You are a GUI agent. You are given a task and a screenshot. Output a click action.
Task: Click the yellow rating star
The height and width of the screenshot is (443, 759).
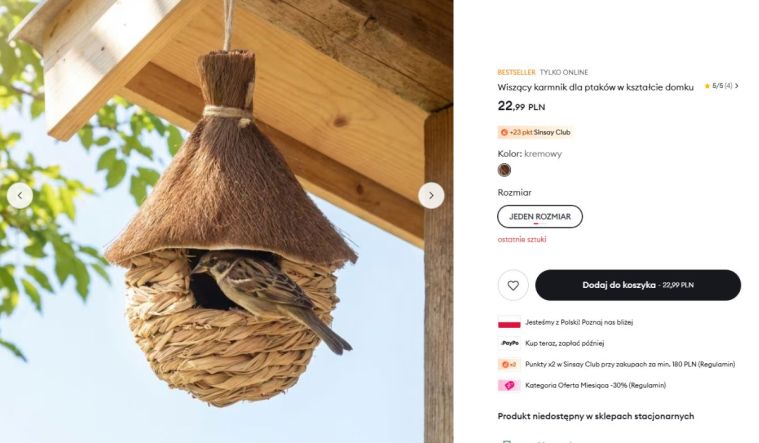click(x=707, y=86)
